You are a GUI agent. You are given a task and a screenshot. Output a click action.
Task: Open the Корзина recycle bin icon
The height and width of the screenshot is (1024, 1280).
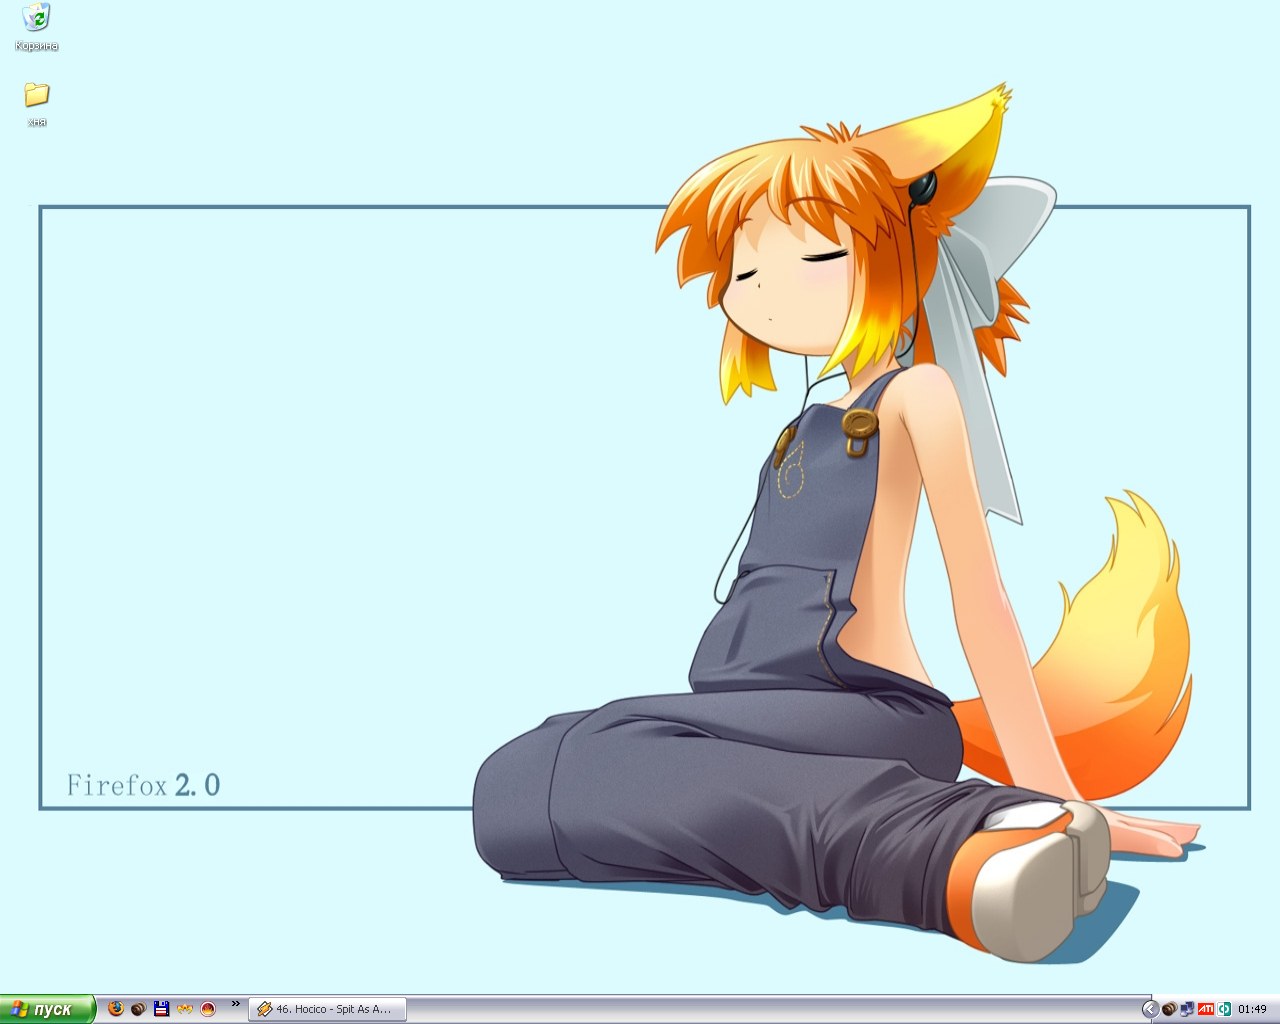[37, 18]
